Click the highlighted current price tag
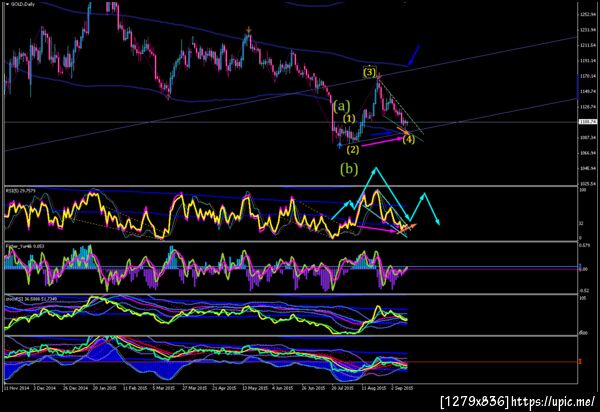 click(588, 122)
